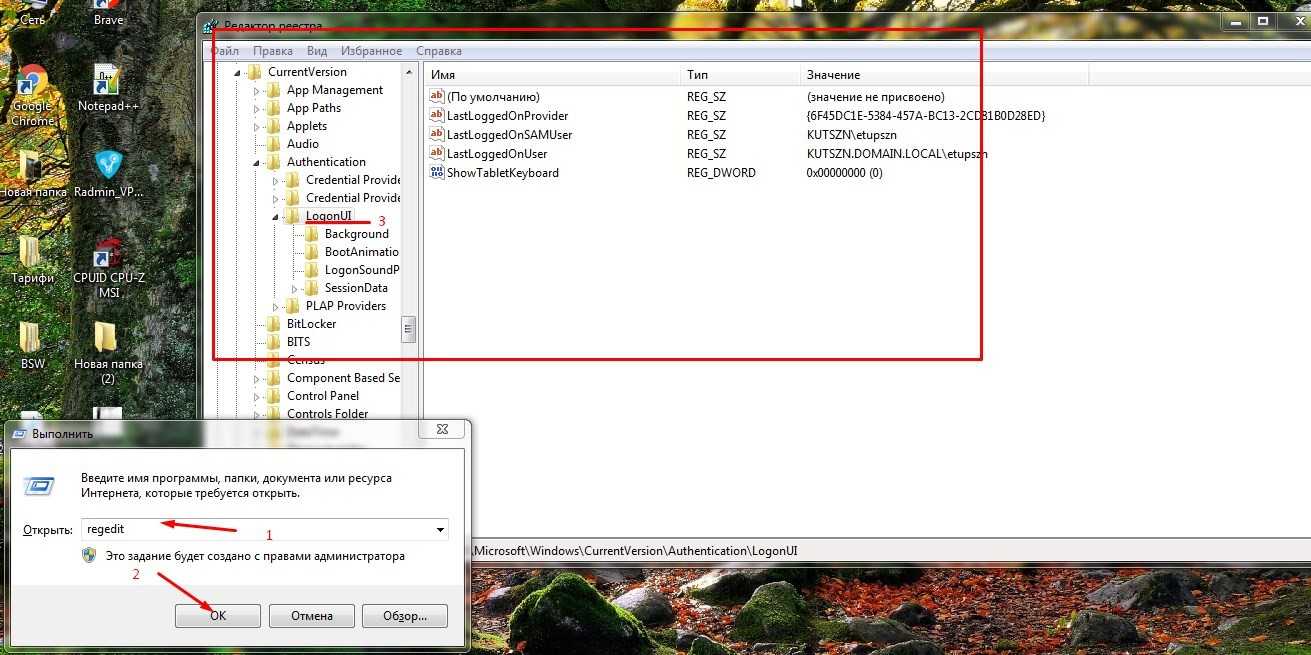Click the registry tree vertical scrollbar thumb
Viewport: 1311px width, 655px height.
408,329
